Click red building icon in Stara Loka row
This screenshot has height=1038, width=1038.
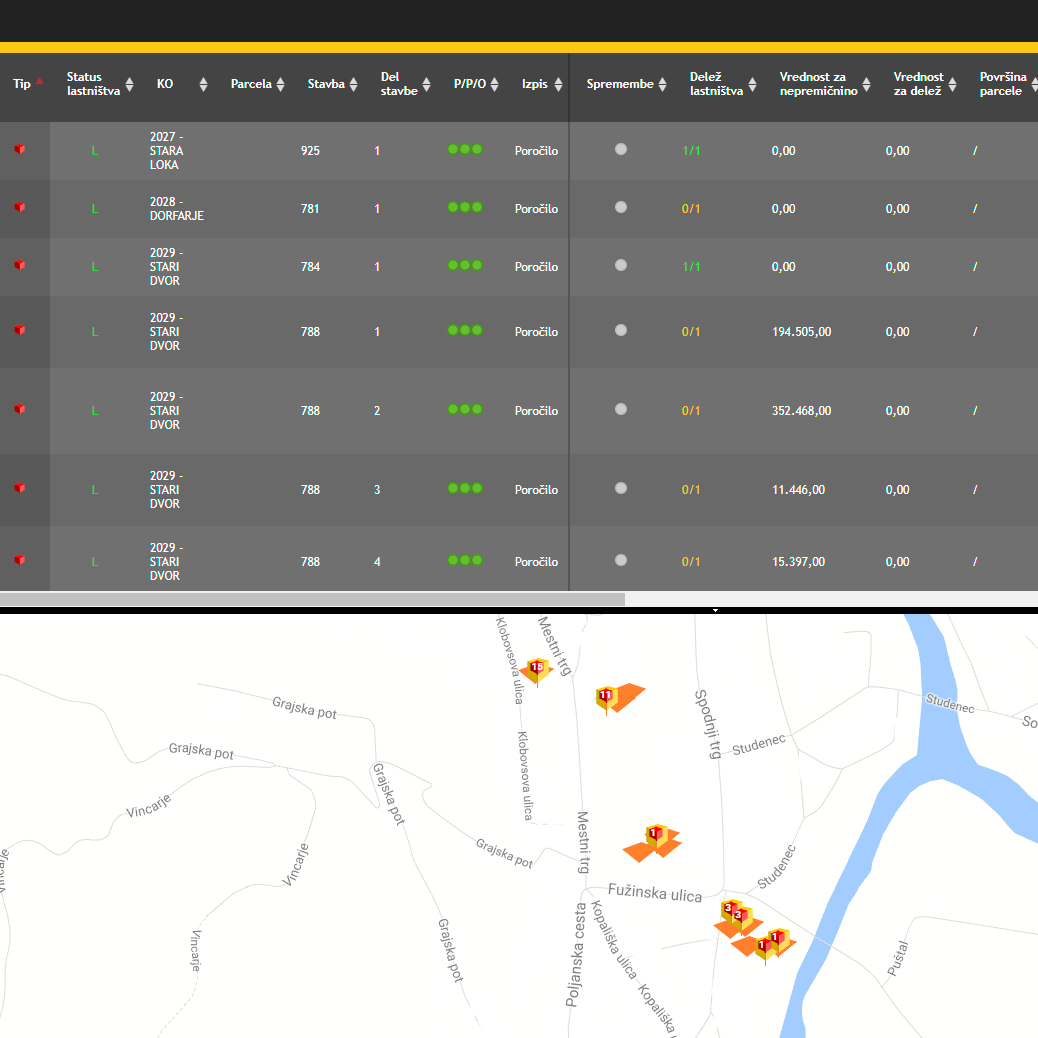(19, 150)
